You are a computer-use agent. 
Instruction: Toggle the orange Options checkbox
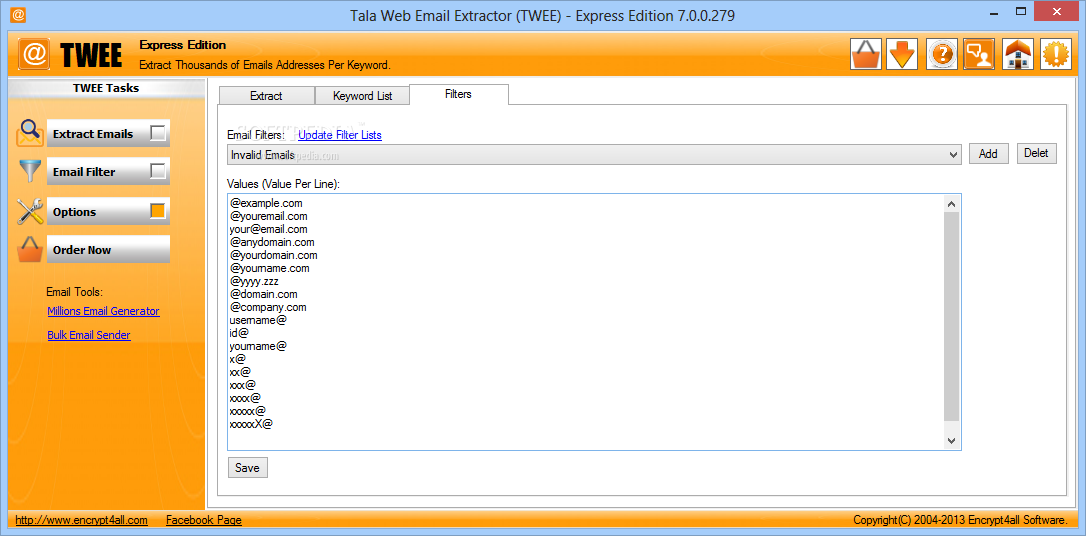pyautogui.click(x=158, y=211)
